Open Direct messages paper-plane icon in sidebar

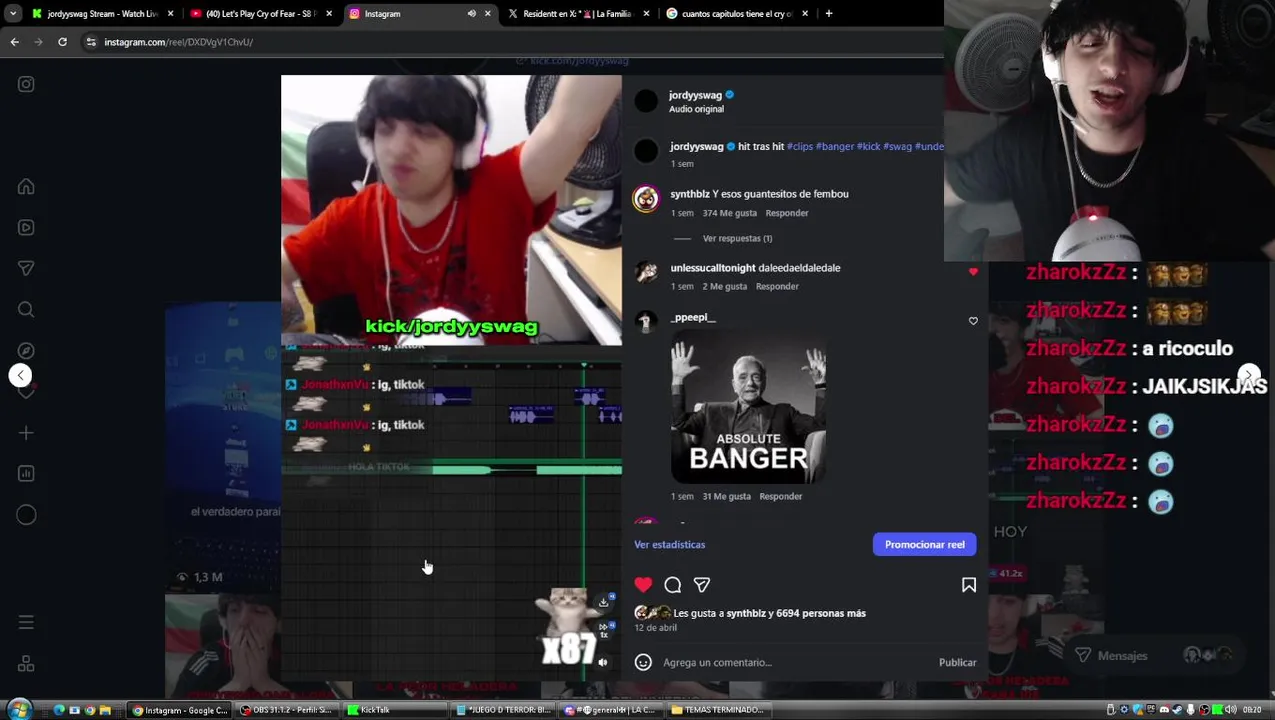(x=26, y=269)
